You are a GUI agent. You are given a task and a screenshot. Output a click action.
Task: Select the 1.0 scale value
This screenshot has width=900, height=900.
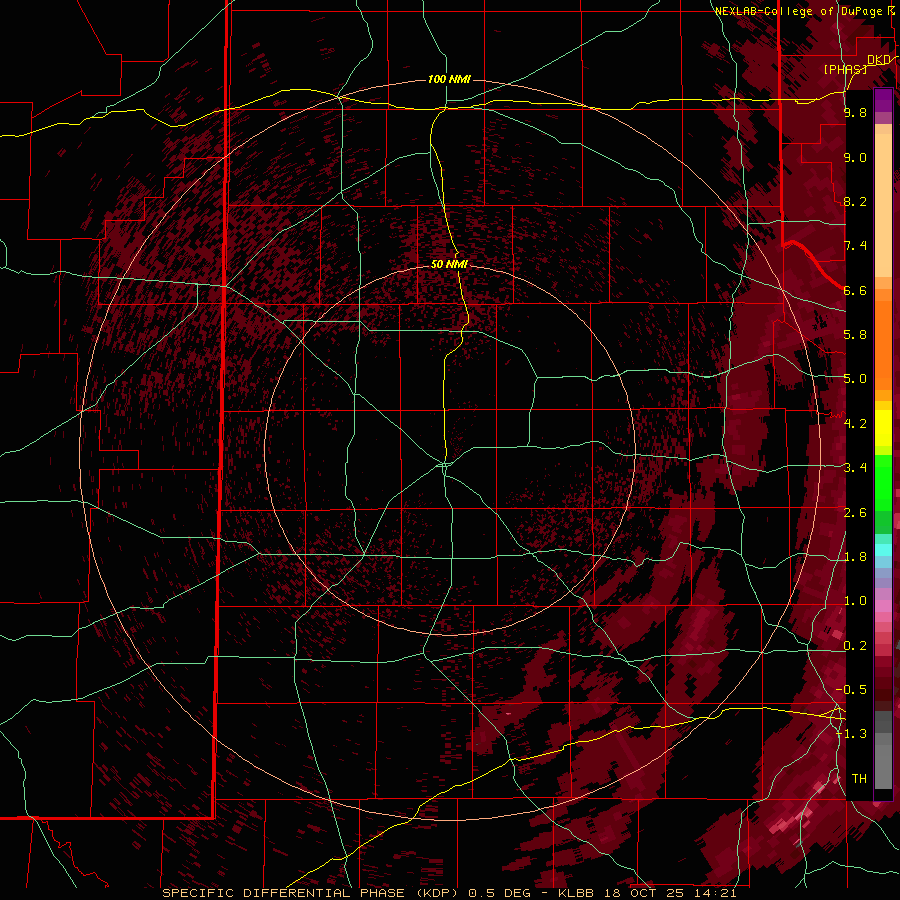[x=855, y=601]
